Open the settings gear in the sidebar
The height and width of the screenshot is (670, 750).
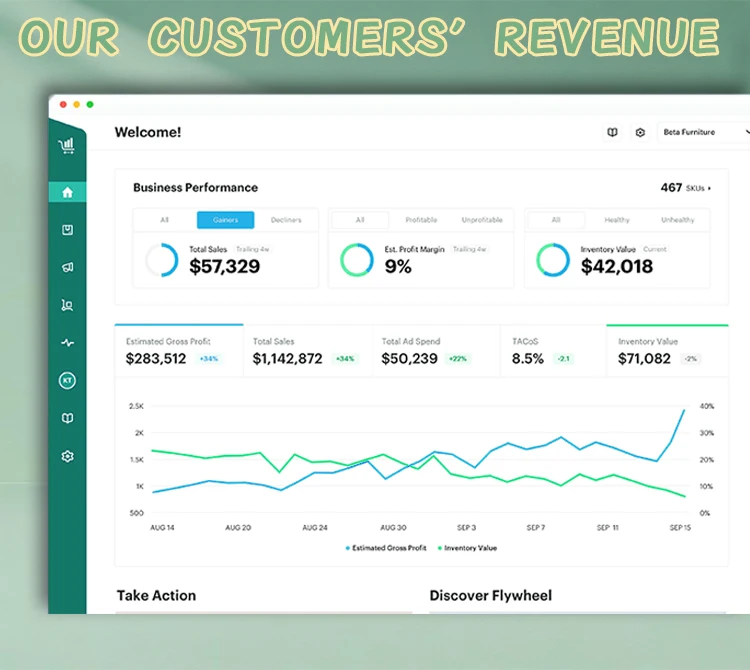[67, 456]
